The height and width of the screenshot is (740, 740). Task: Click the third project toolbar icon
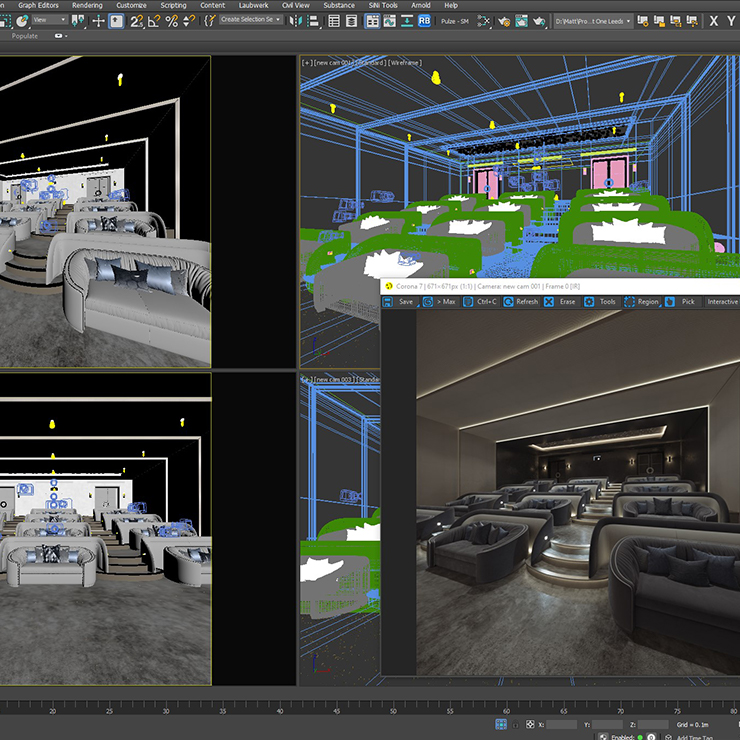coord(675,21)
